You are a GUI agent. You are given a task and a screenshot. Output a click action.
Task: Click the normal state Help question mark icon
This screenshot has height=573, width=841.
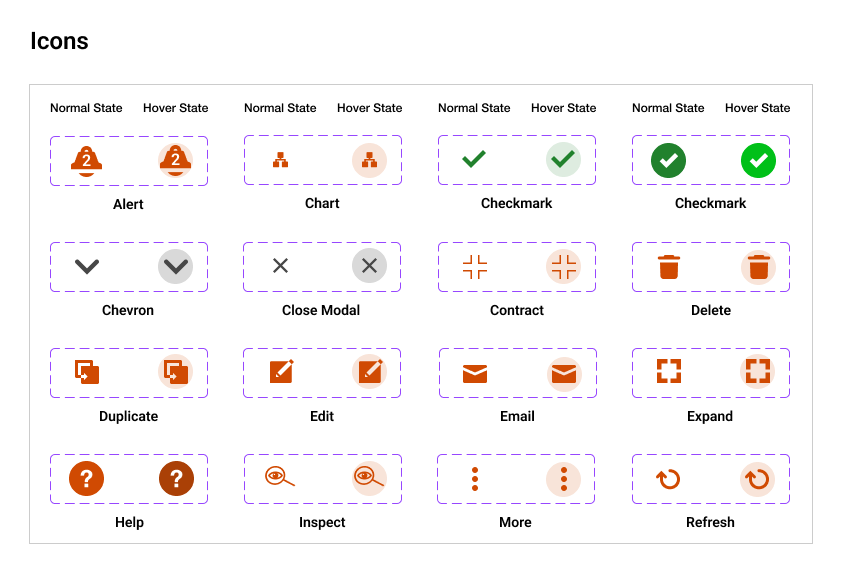[87, 479]
